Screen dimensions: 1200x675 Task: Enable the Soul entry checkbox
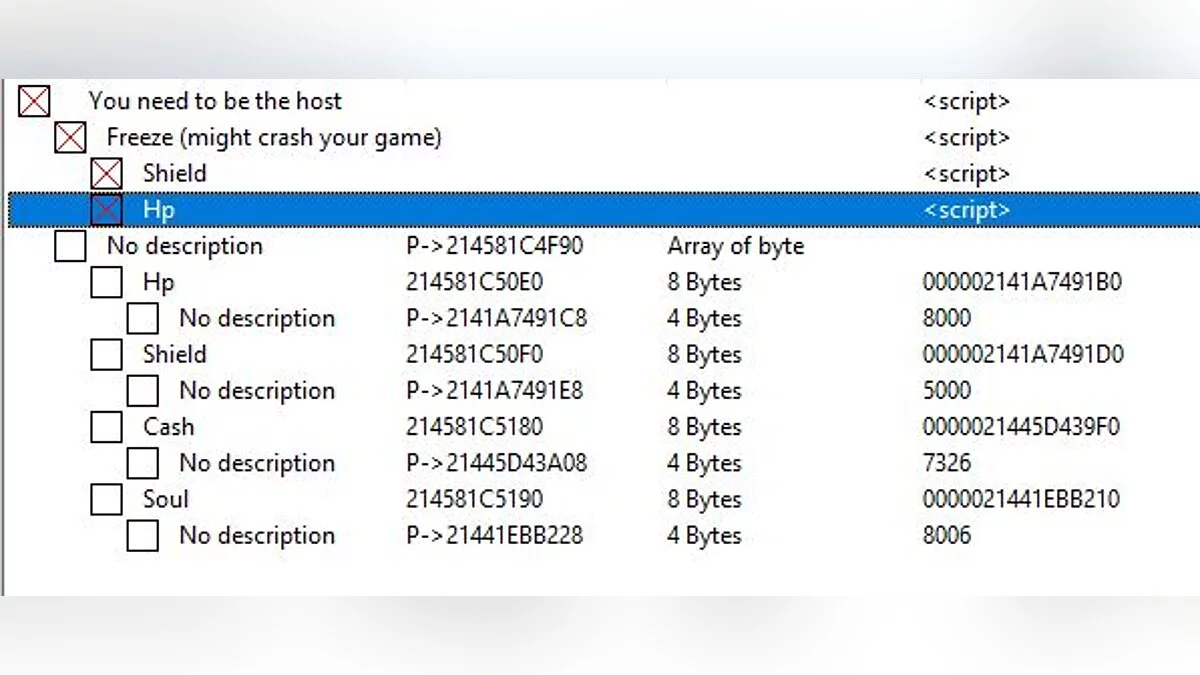pos(106,499)
